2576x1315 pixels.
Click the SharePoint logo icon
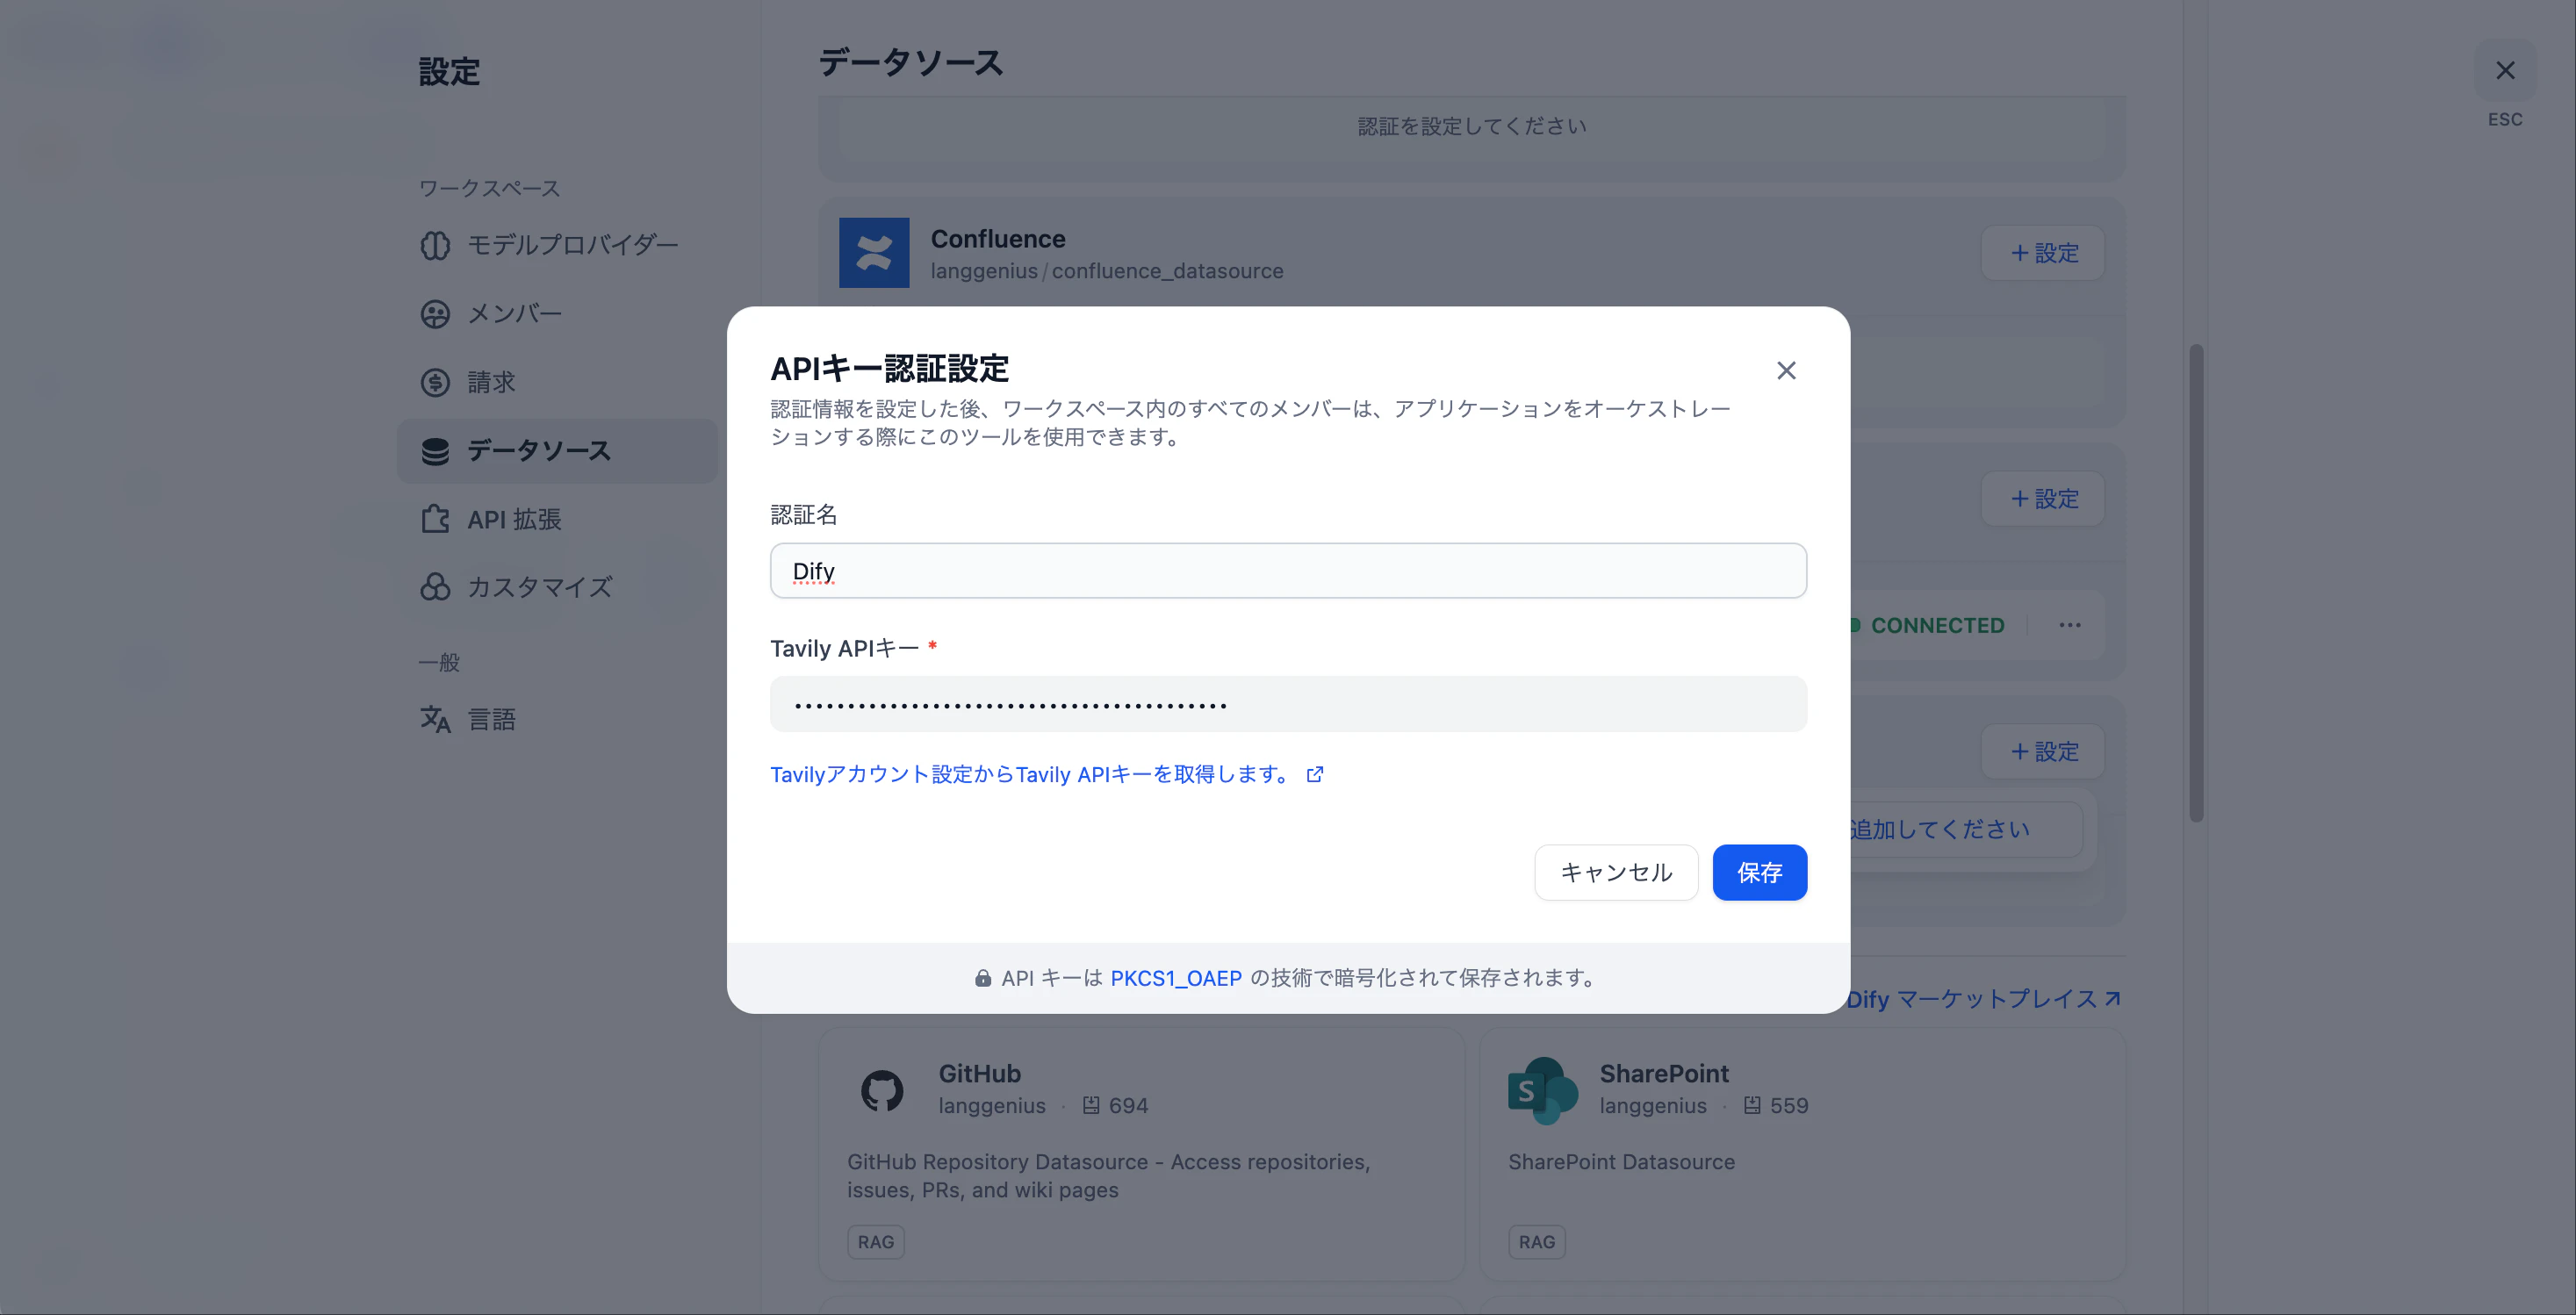[1543, 1091]
